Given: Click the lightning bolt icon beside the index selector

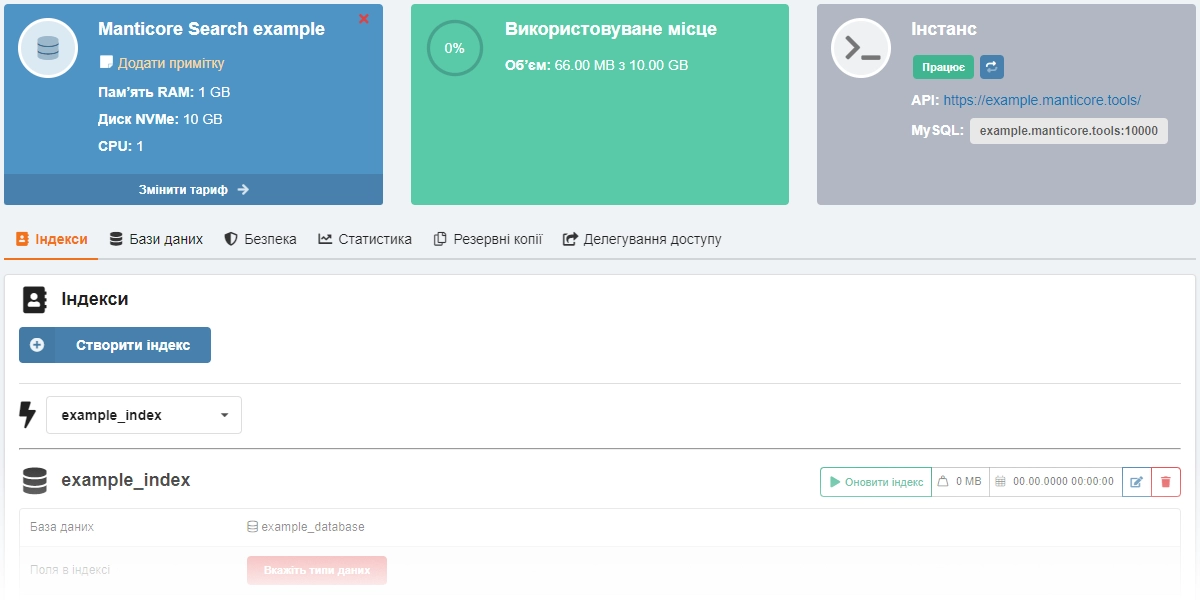Looking at the screenshot, I should (29, 414).
